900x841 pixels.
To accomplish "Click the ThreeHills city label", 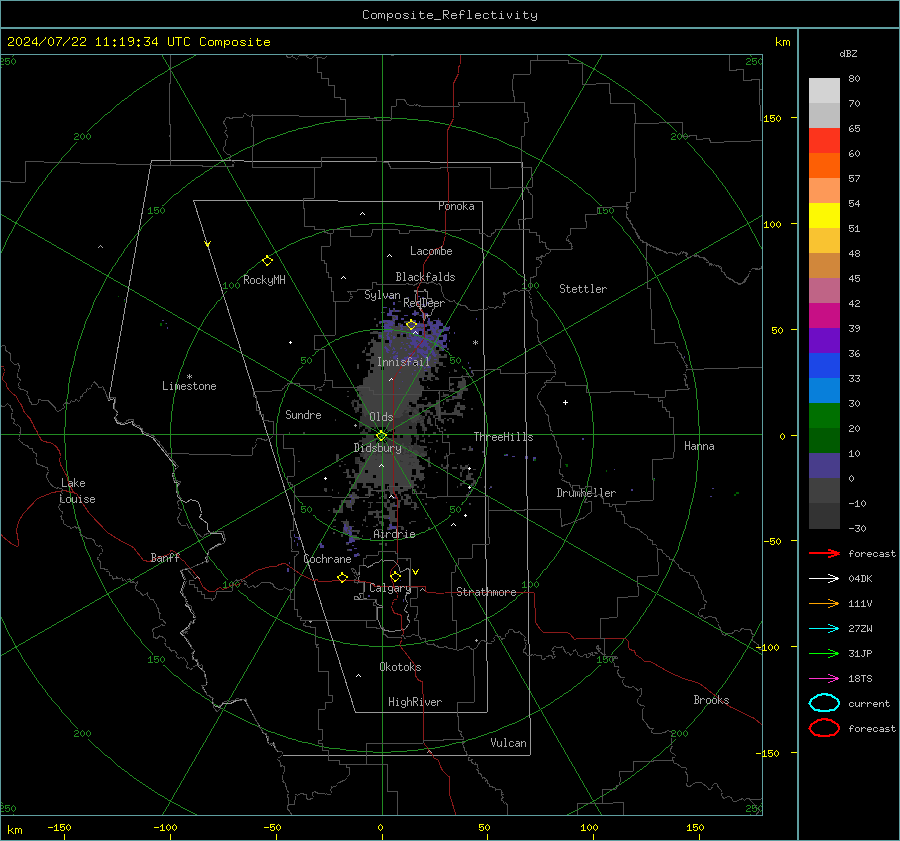I will tap(503, 437).
